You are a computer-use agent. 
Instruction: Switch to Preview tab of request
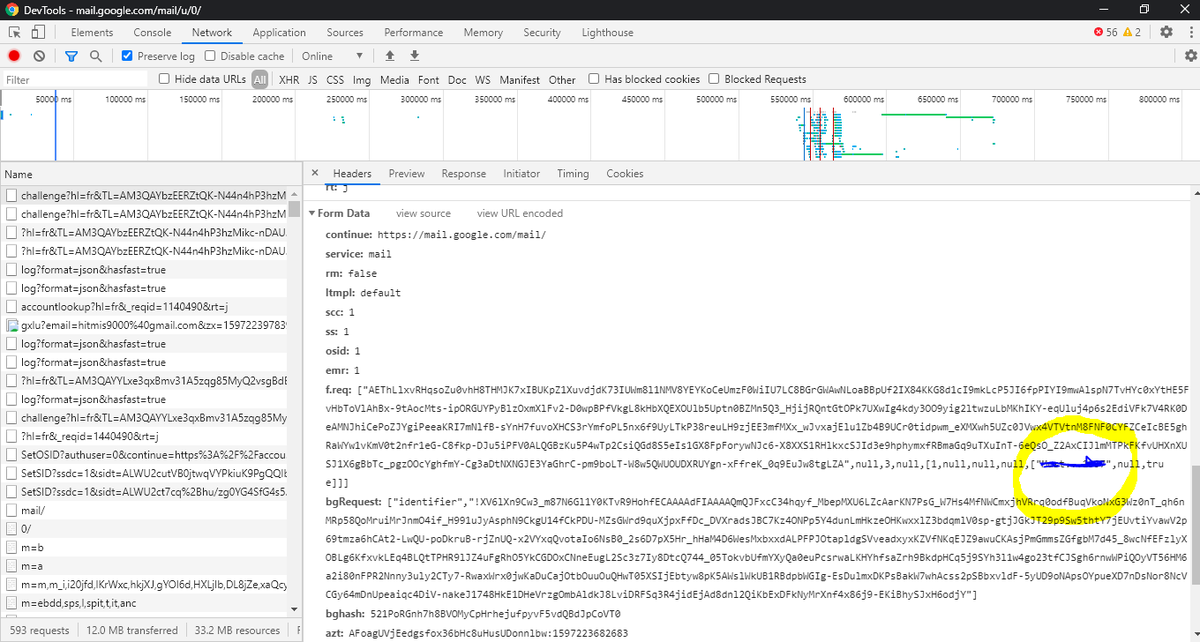point(406,173)
